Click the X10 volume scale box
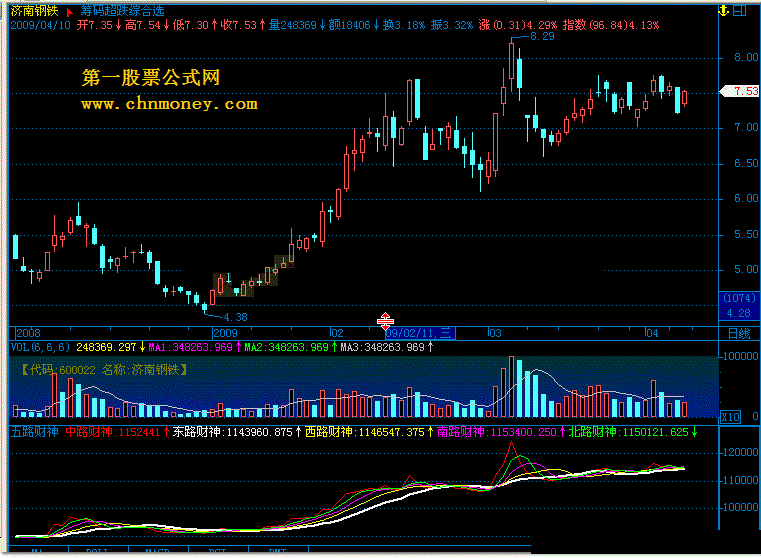Screen dimensions: 761x558 [x=730, y=417]
